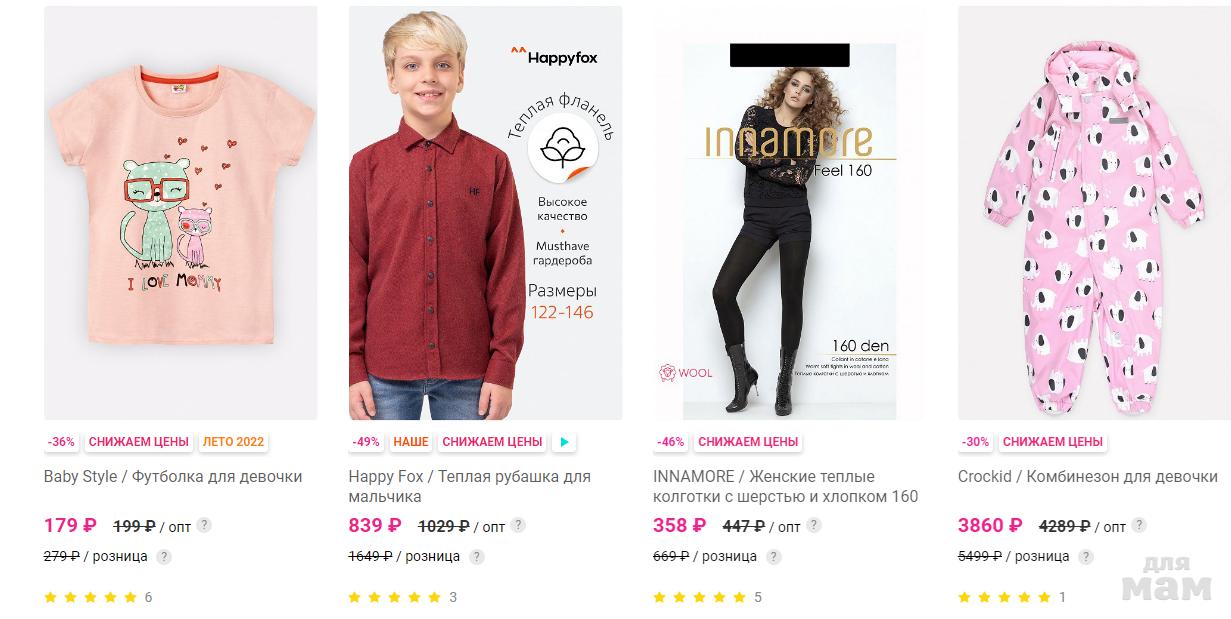Open INNAMORE warm women's tights product link
This screenshot has height=619, width=1231.
786,487
